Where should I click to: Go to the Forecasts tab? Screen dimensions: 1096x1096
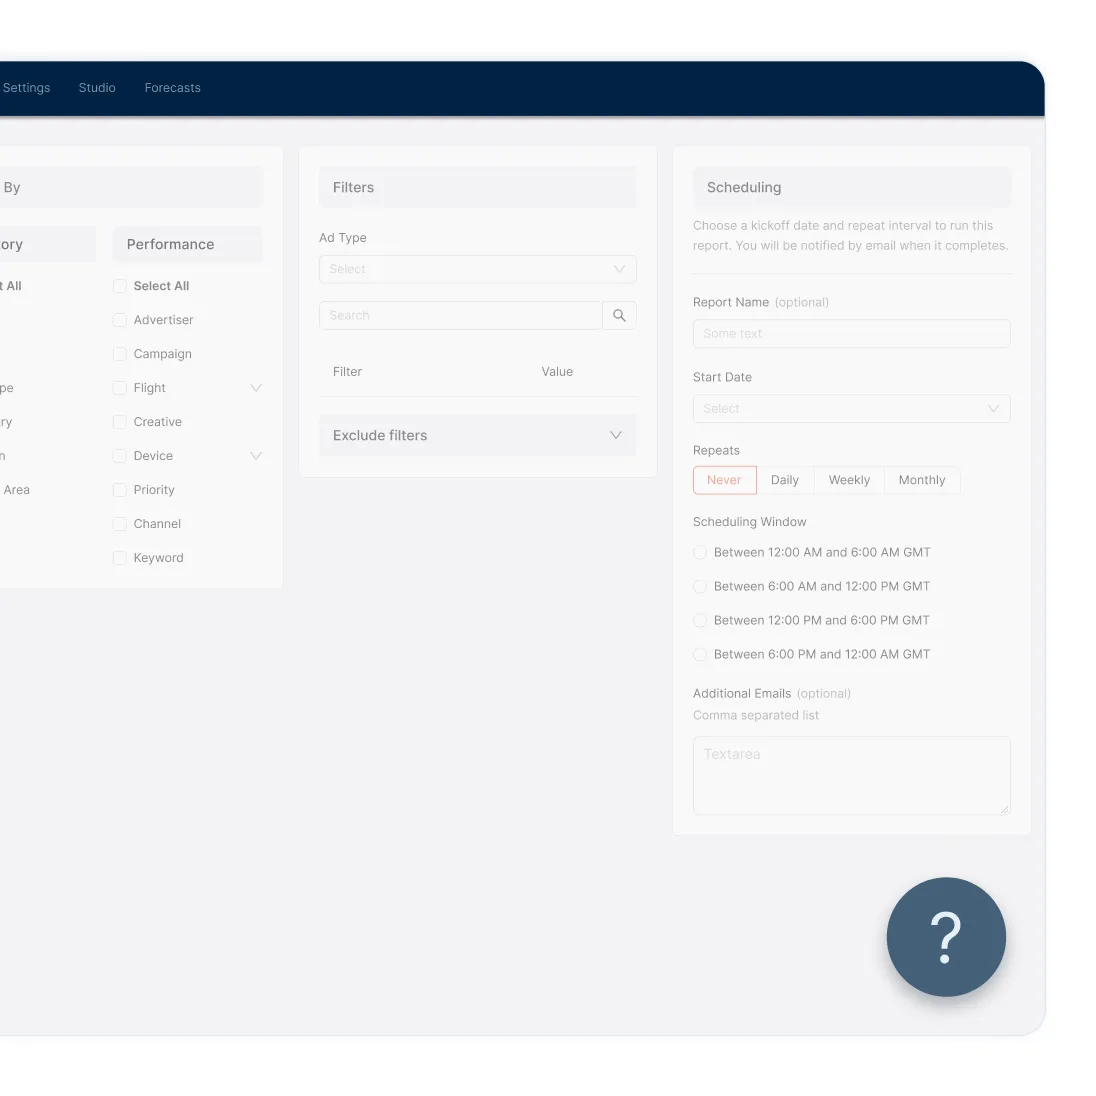coord(173,87)
